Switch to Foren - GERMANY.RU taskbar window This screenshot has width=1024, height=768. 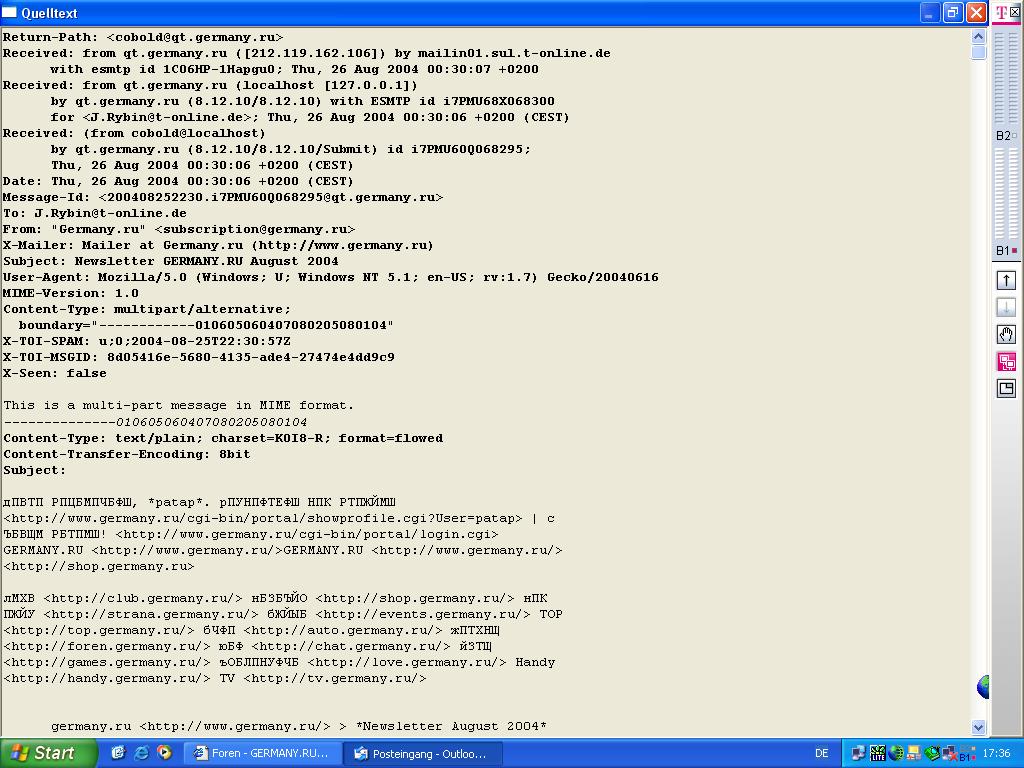tap(261, 754)
